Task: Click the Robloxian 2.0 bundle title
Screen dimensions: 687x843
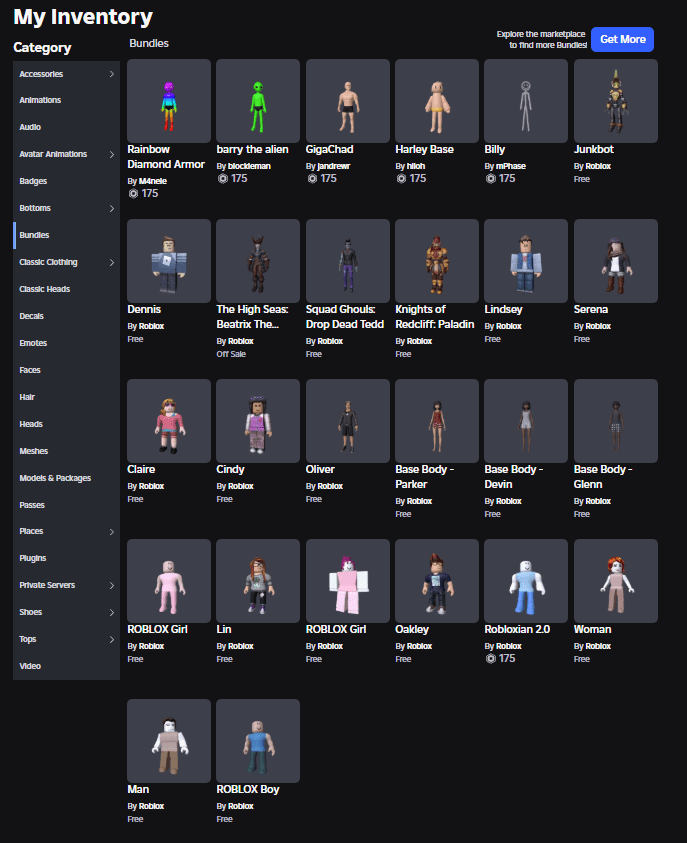Action: click(517, 629)
